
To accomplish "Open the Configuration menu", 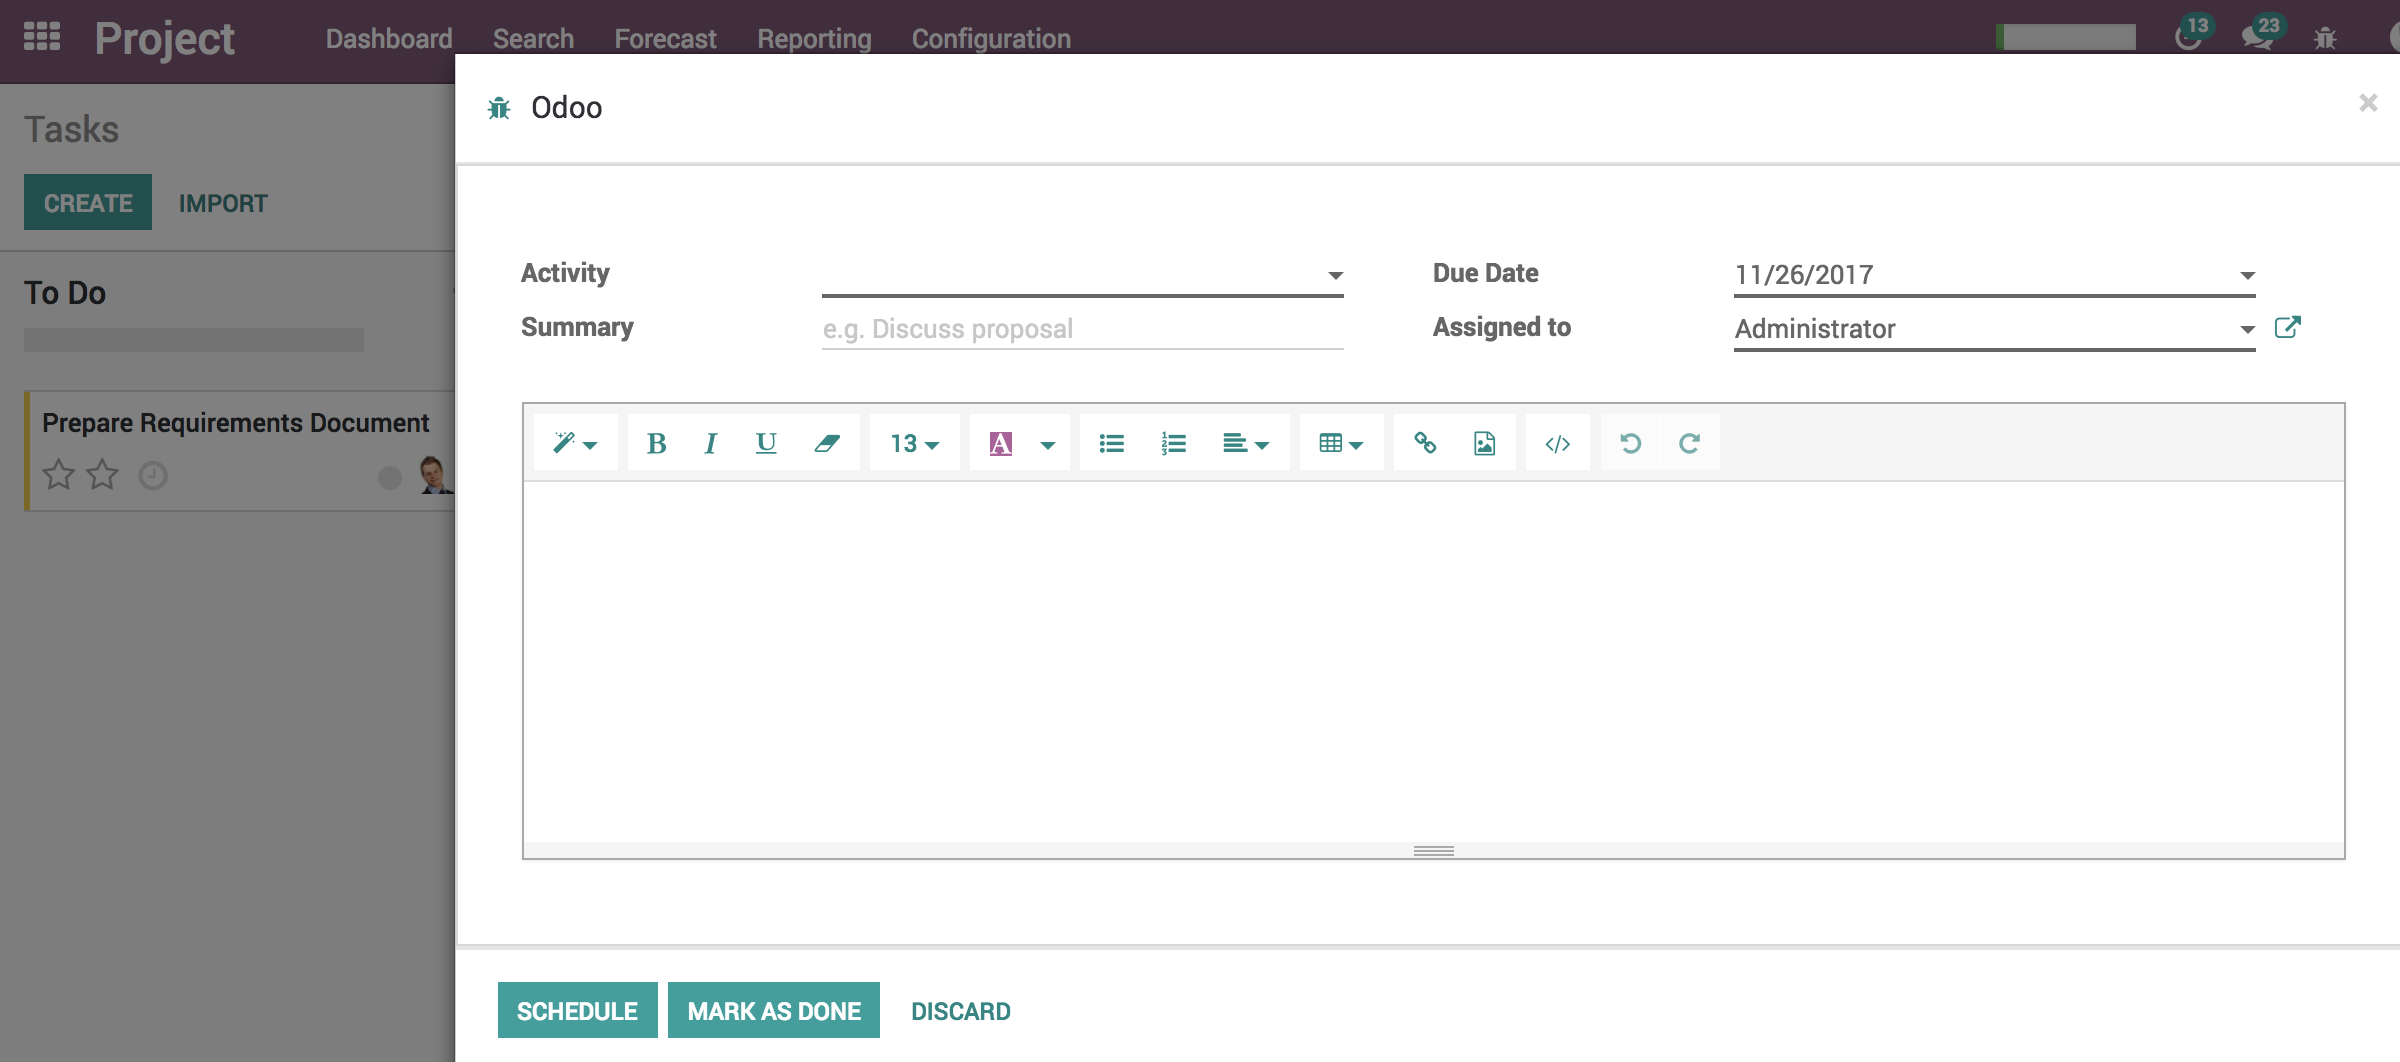I will point(991,39).
